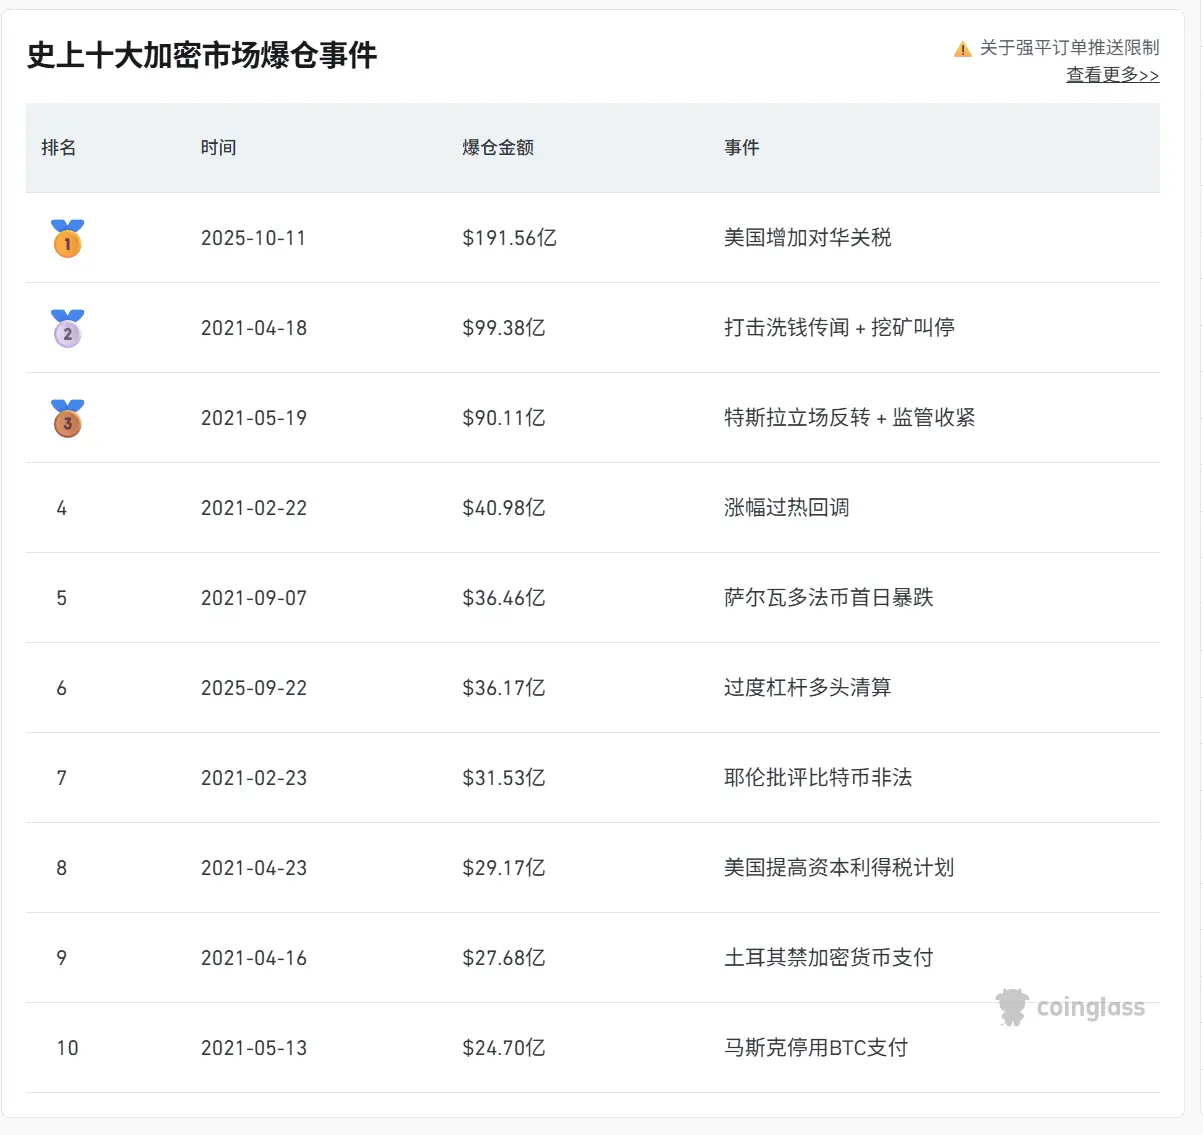Click the gold rank 1 medal icon
Viewport: 1203px width, 1135px height.
[x=68, y=238]
